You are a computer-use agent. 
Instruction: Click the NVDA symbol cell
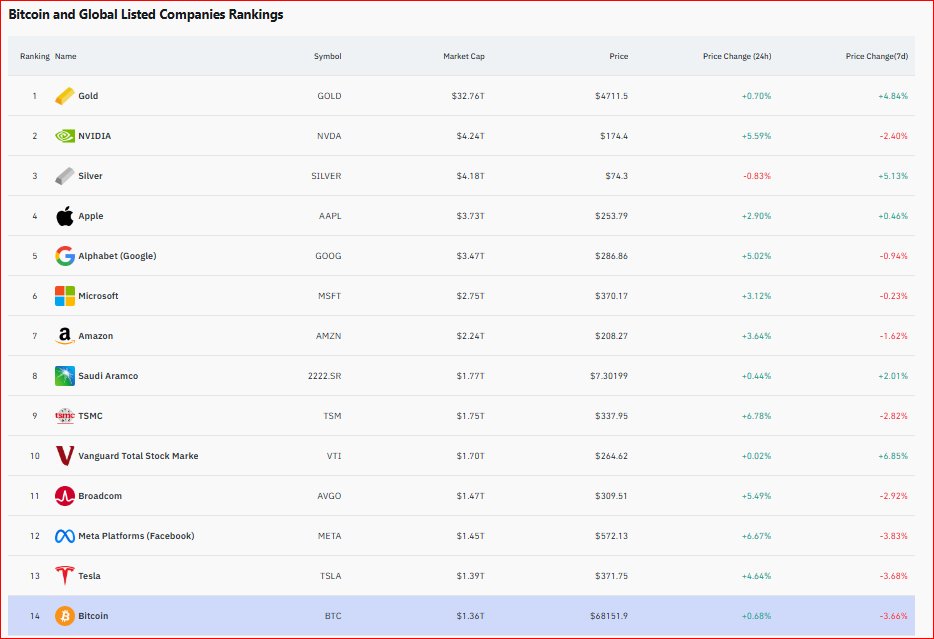pyautogui.click(x=329, y=136)
